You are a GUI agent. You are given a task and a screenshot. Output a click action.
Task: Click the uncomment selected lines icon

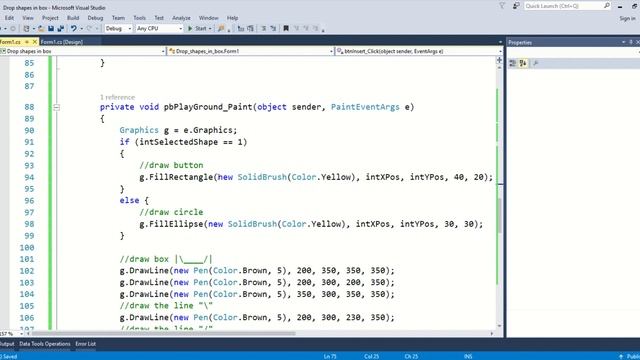coord(273,29)
